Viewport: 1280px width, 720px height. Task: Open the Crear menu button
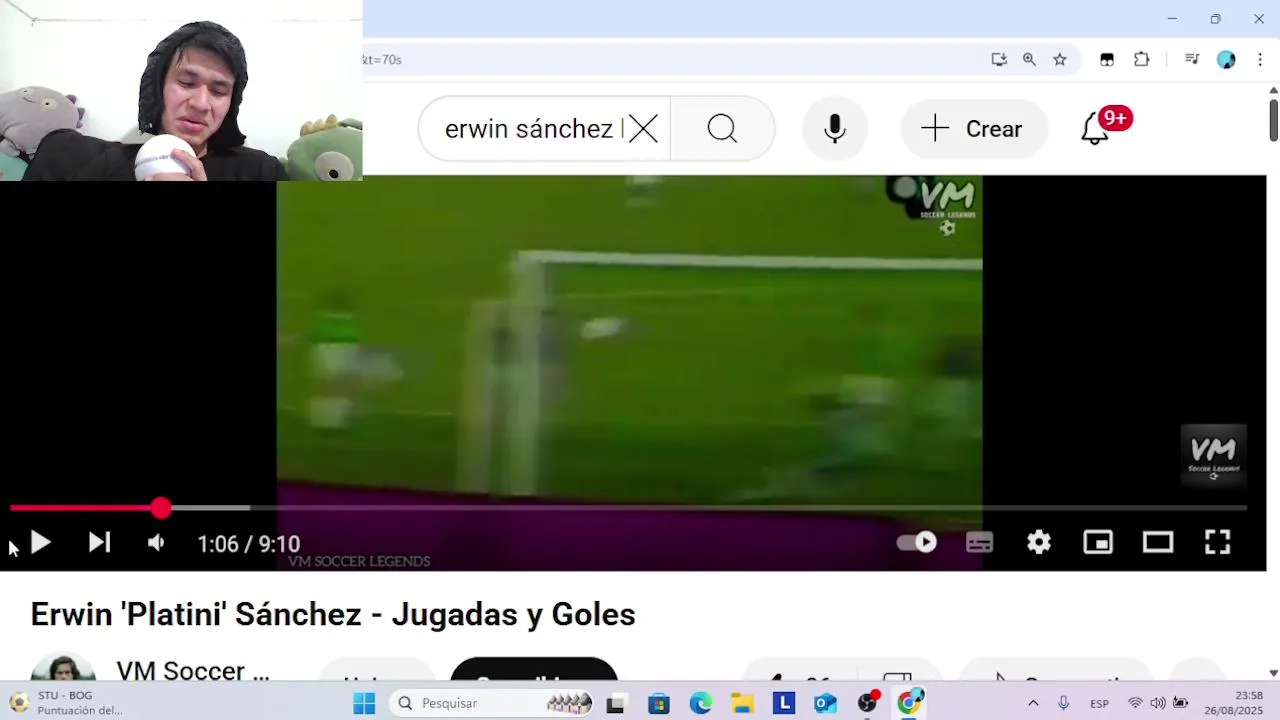point(974,129)
